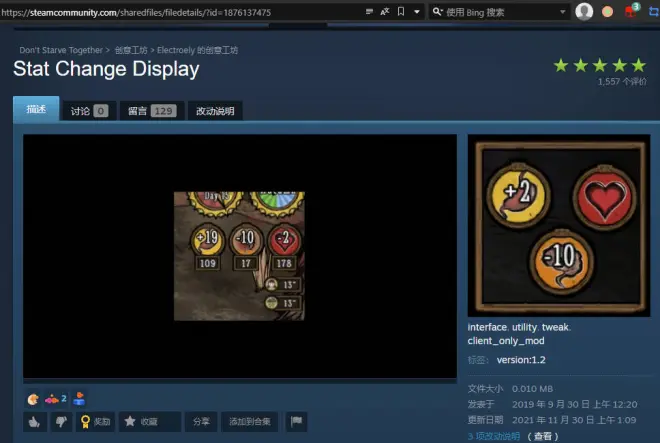Click the red extension icon with badge 3
This screenshot has width=660, height=443.
pos(630,11)
